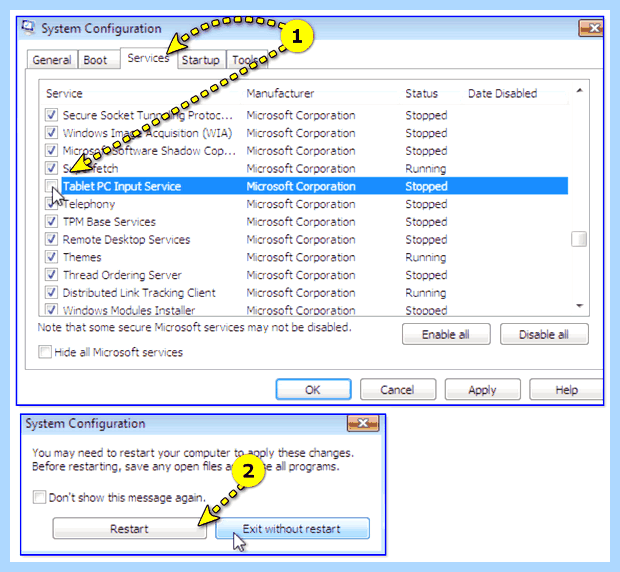Switch to the Tools tab

click(247, 60)
